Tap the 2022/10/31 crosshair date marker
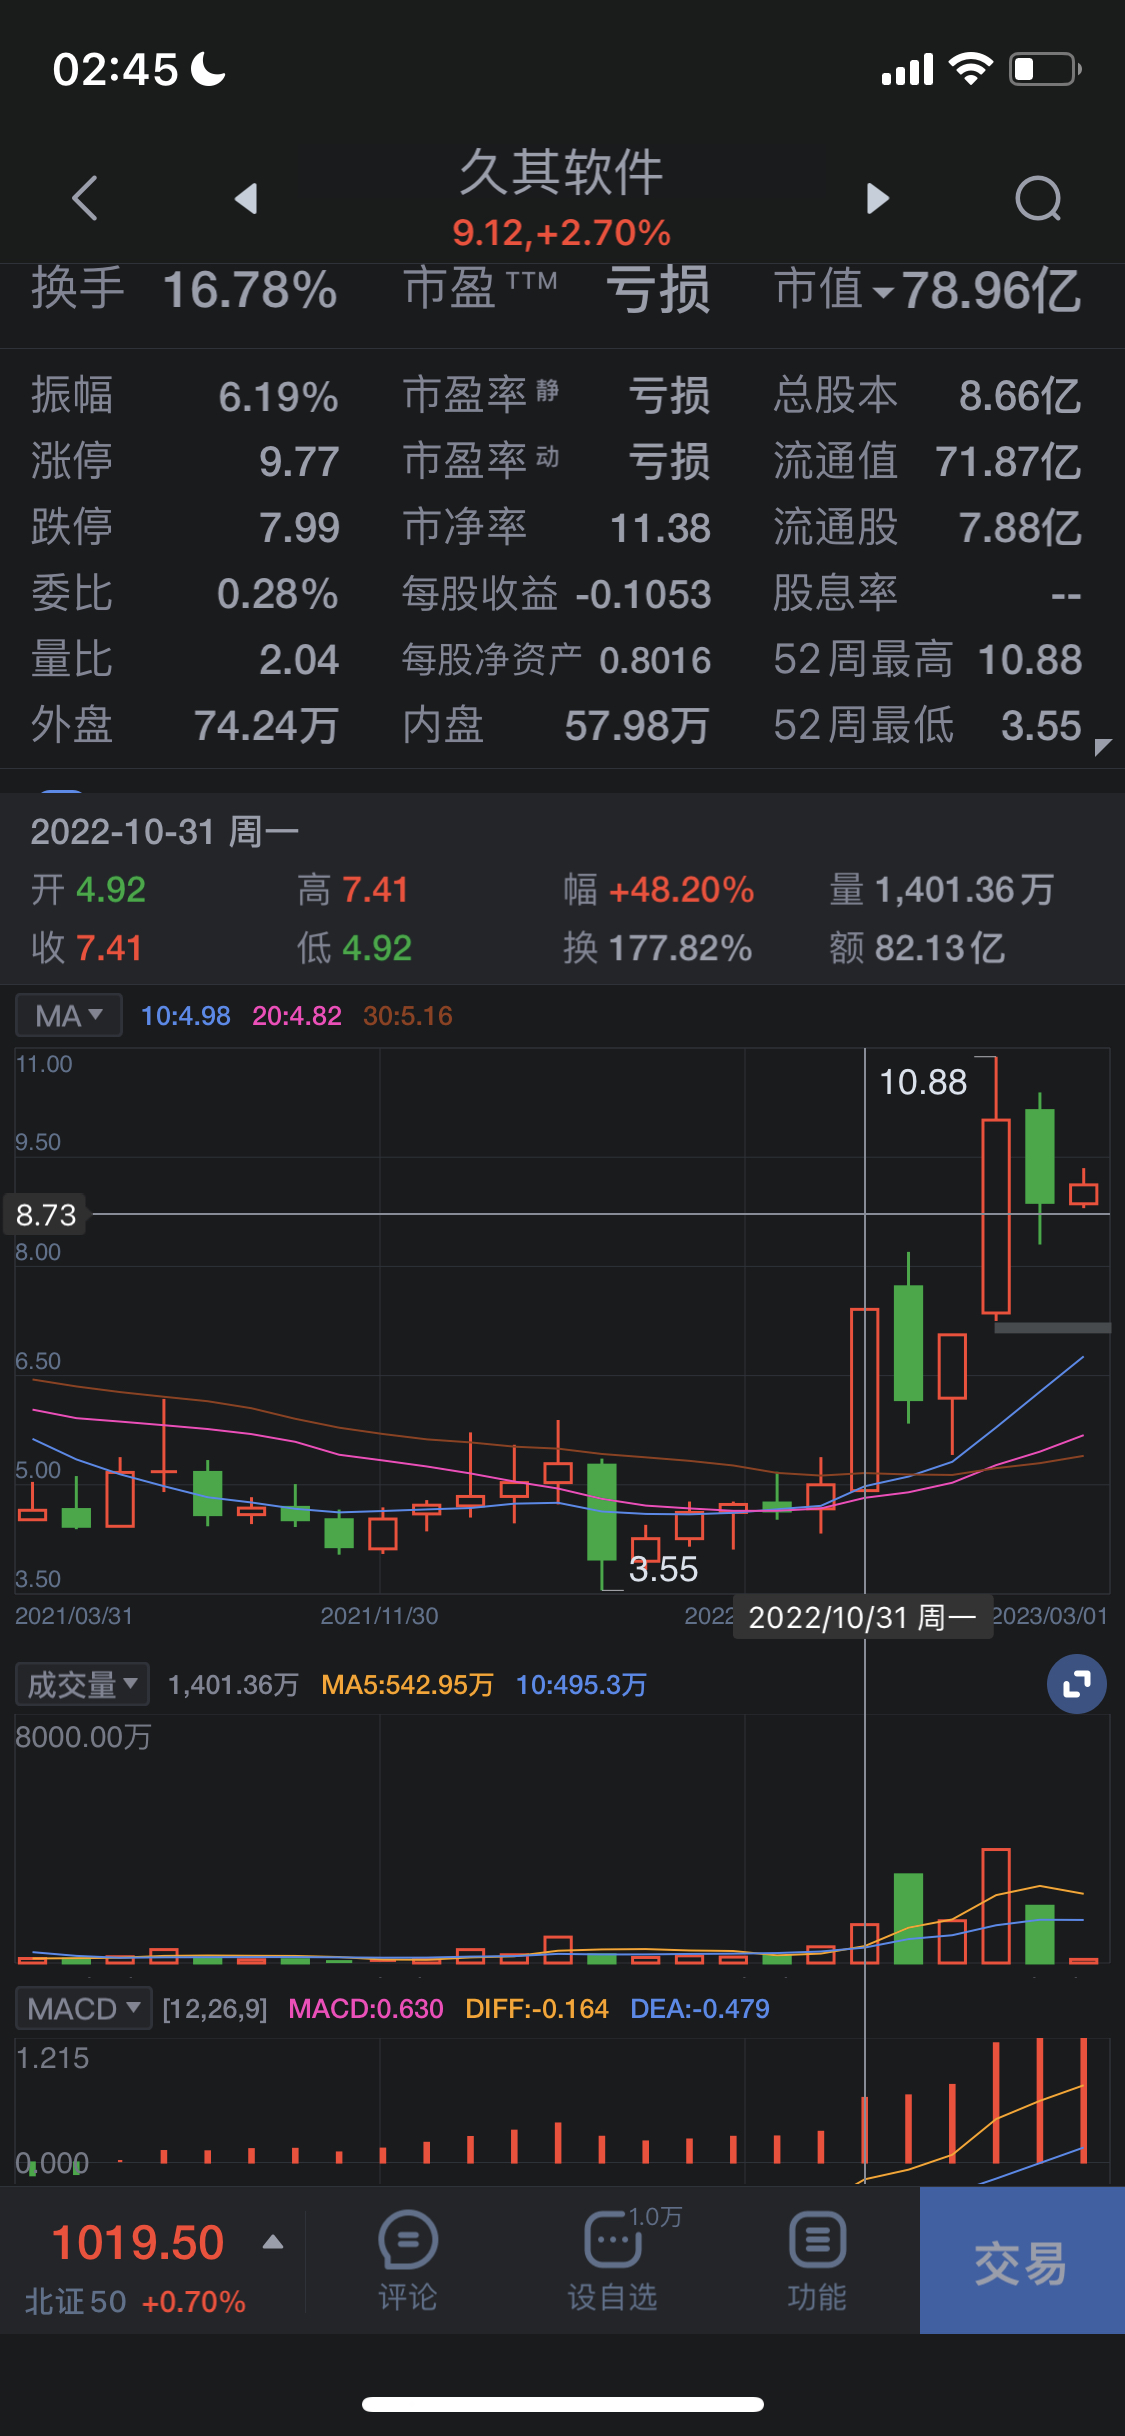Image resolution: width=1125 pixels, height=2436 pixels. [863, 1618]
